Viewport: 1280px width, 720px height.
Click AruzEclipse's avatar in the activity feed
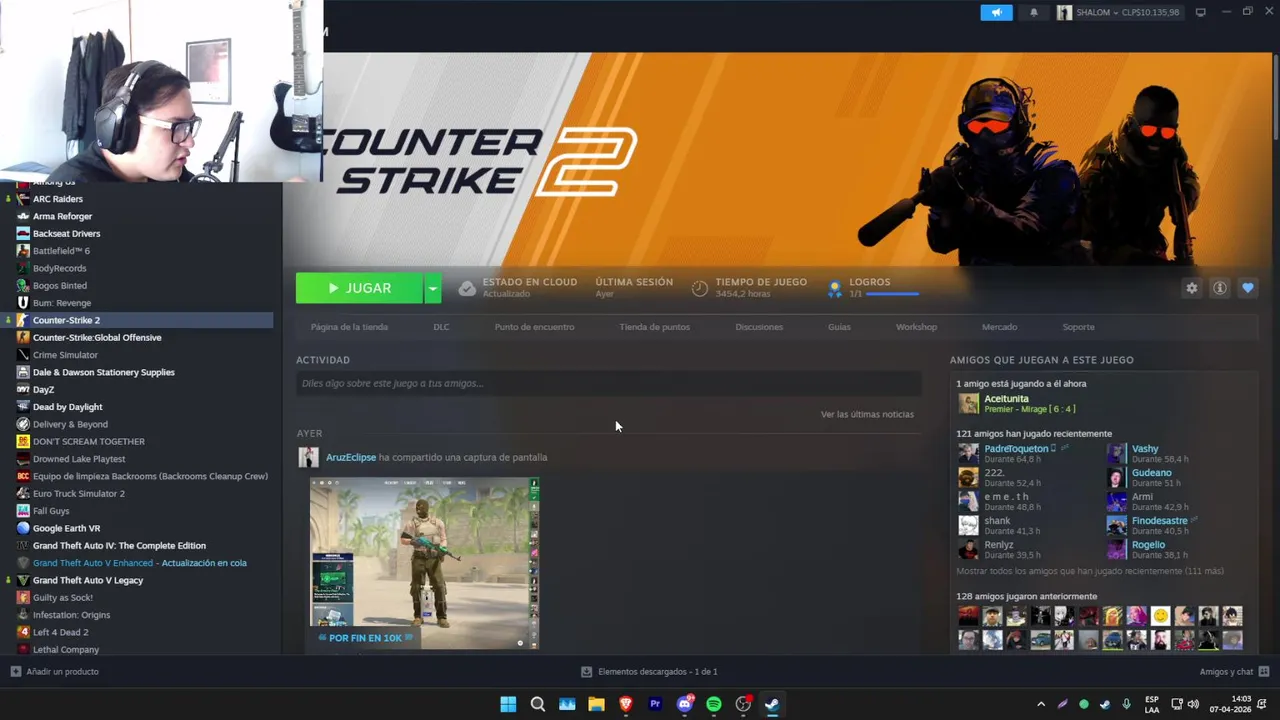tap(308, 457)
